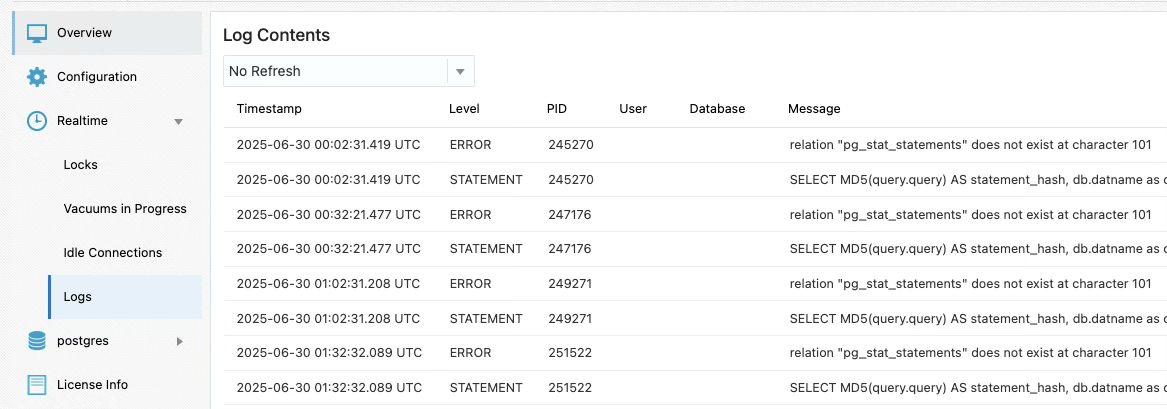Collapse the Realtime section arrow
Viewport: 1167px width, 409px height.
pos(179,121)
